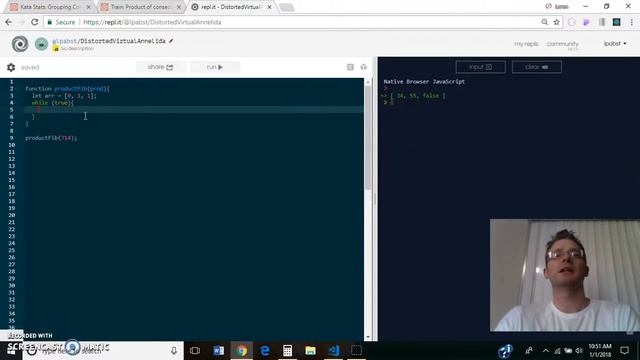Image resolution: width=640 pixels, height=360 pixels.
Task: Click the help question-mark tray icon
Action: [505, 351]
